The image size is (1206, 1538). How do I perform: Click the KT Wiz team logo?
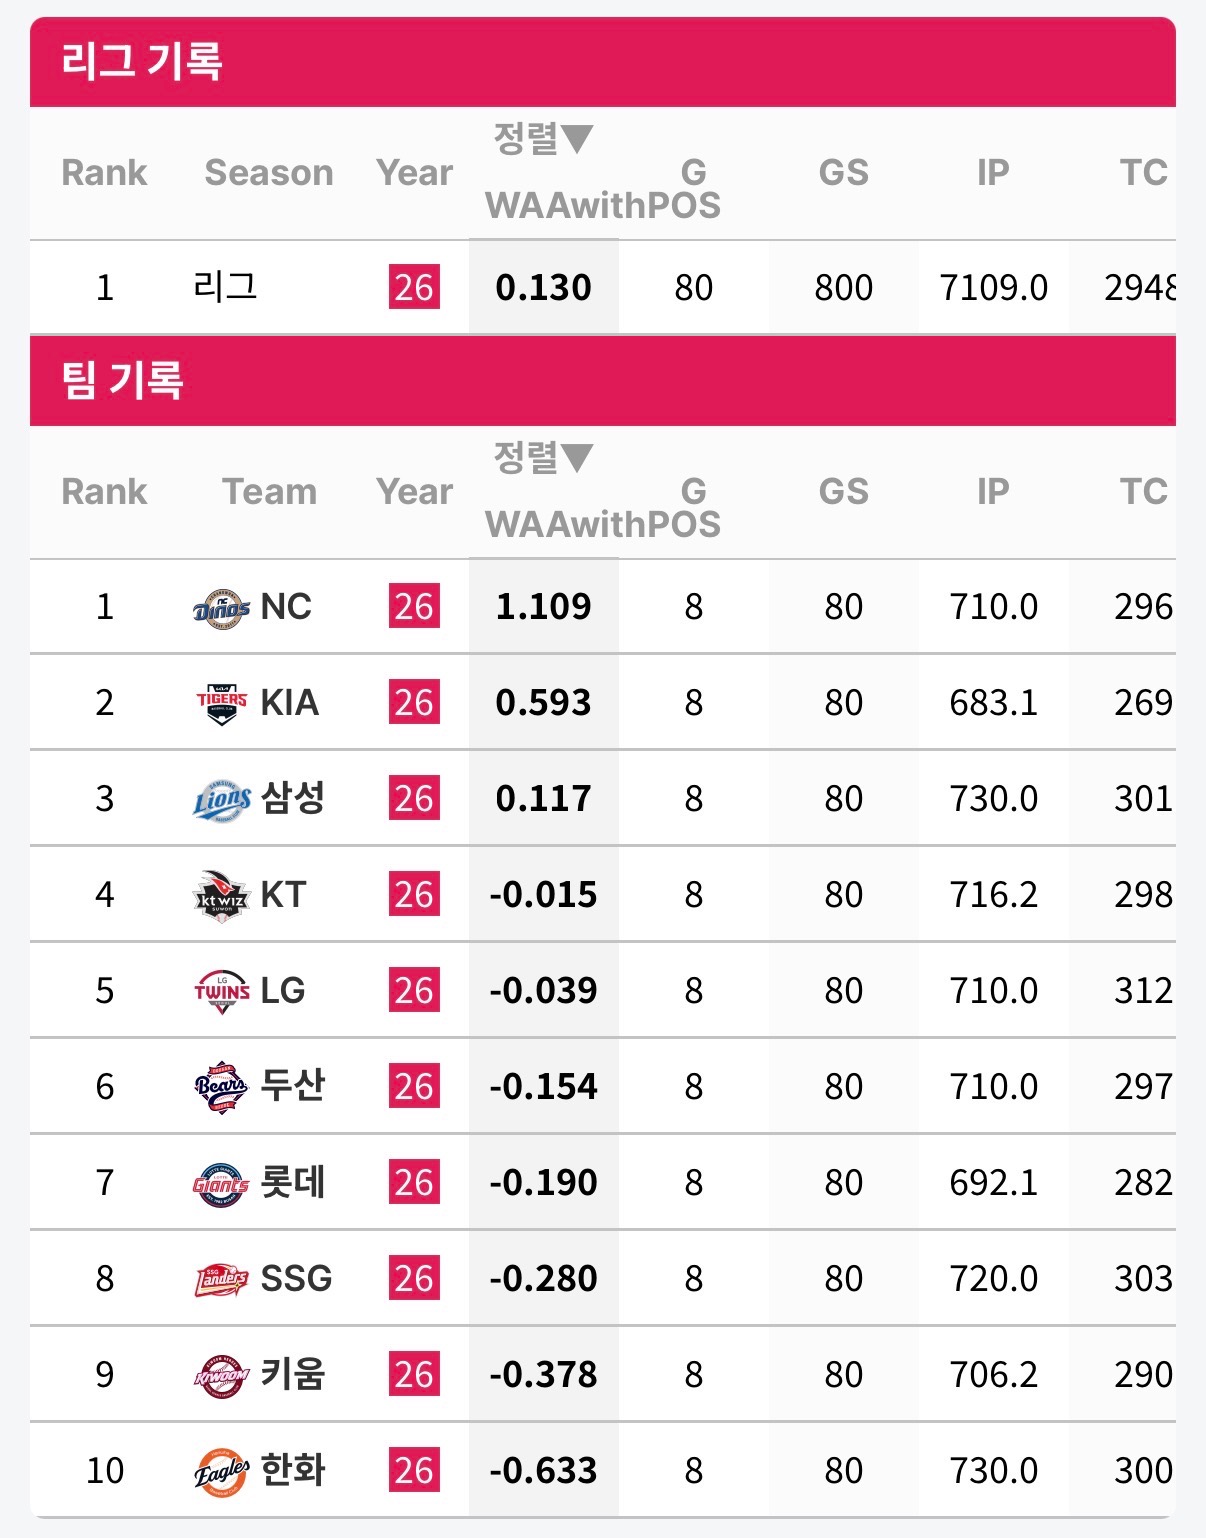tap(221, 896)
